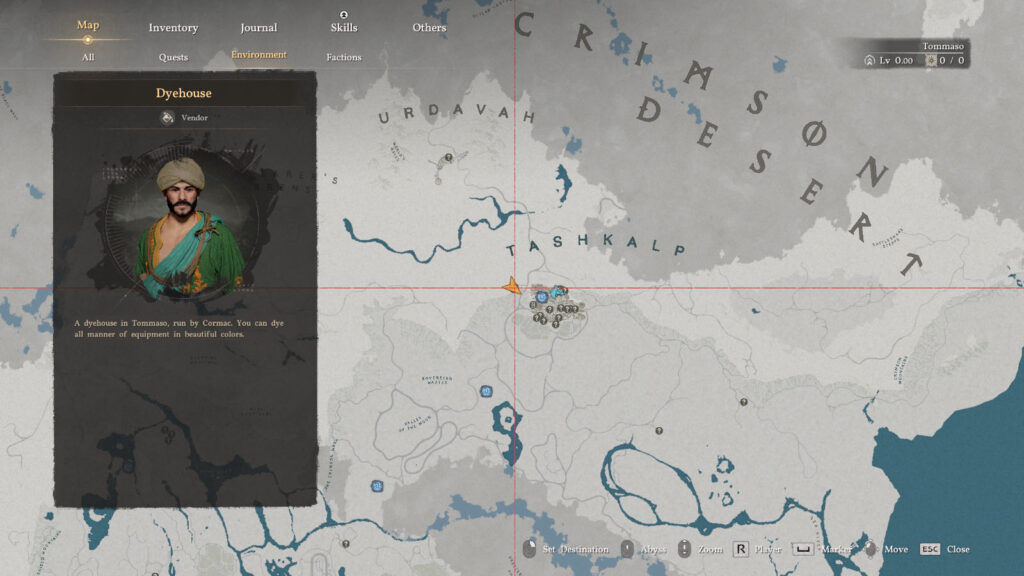The width and height of the screenshot is (1024, 576).
Task: Filter the map by Quests
Action: [173, 57]
